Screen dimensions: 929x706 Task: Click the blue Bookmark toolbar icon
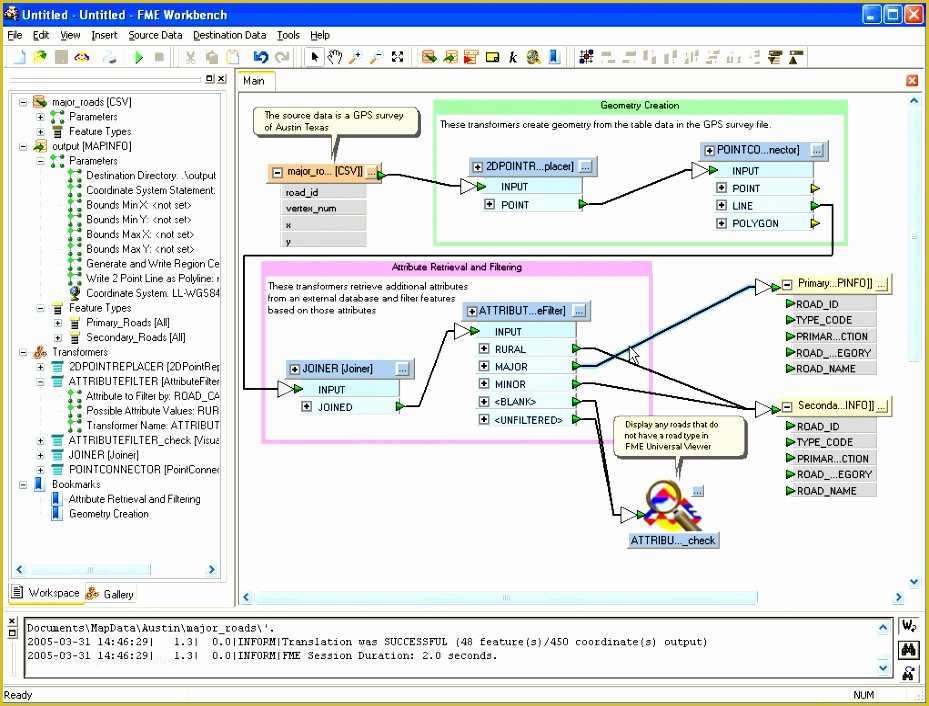point(554,57)
